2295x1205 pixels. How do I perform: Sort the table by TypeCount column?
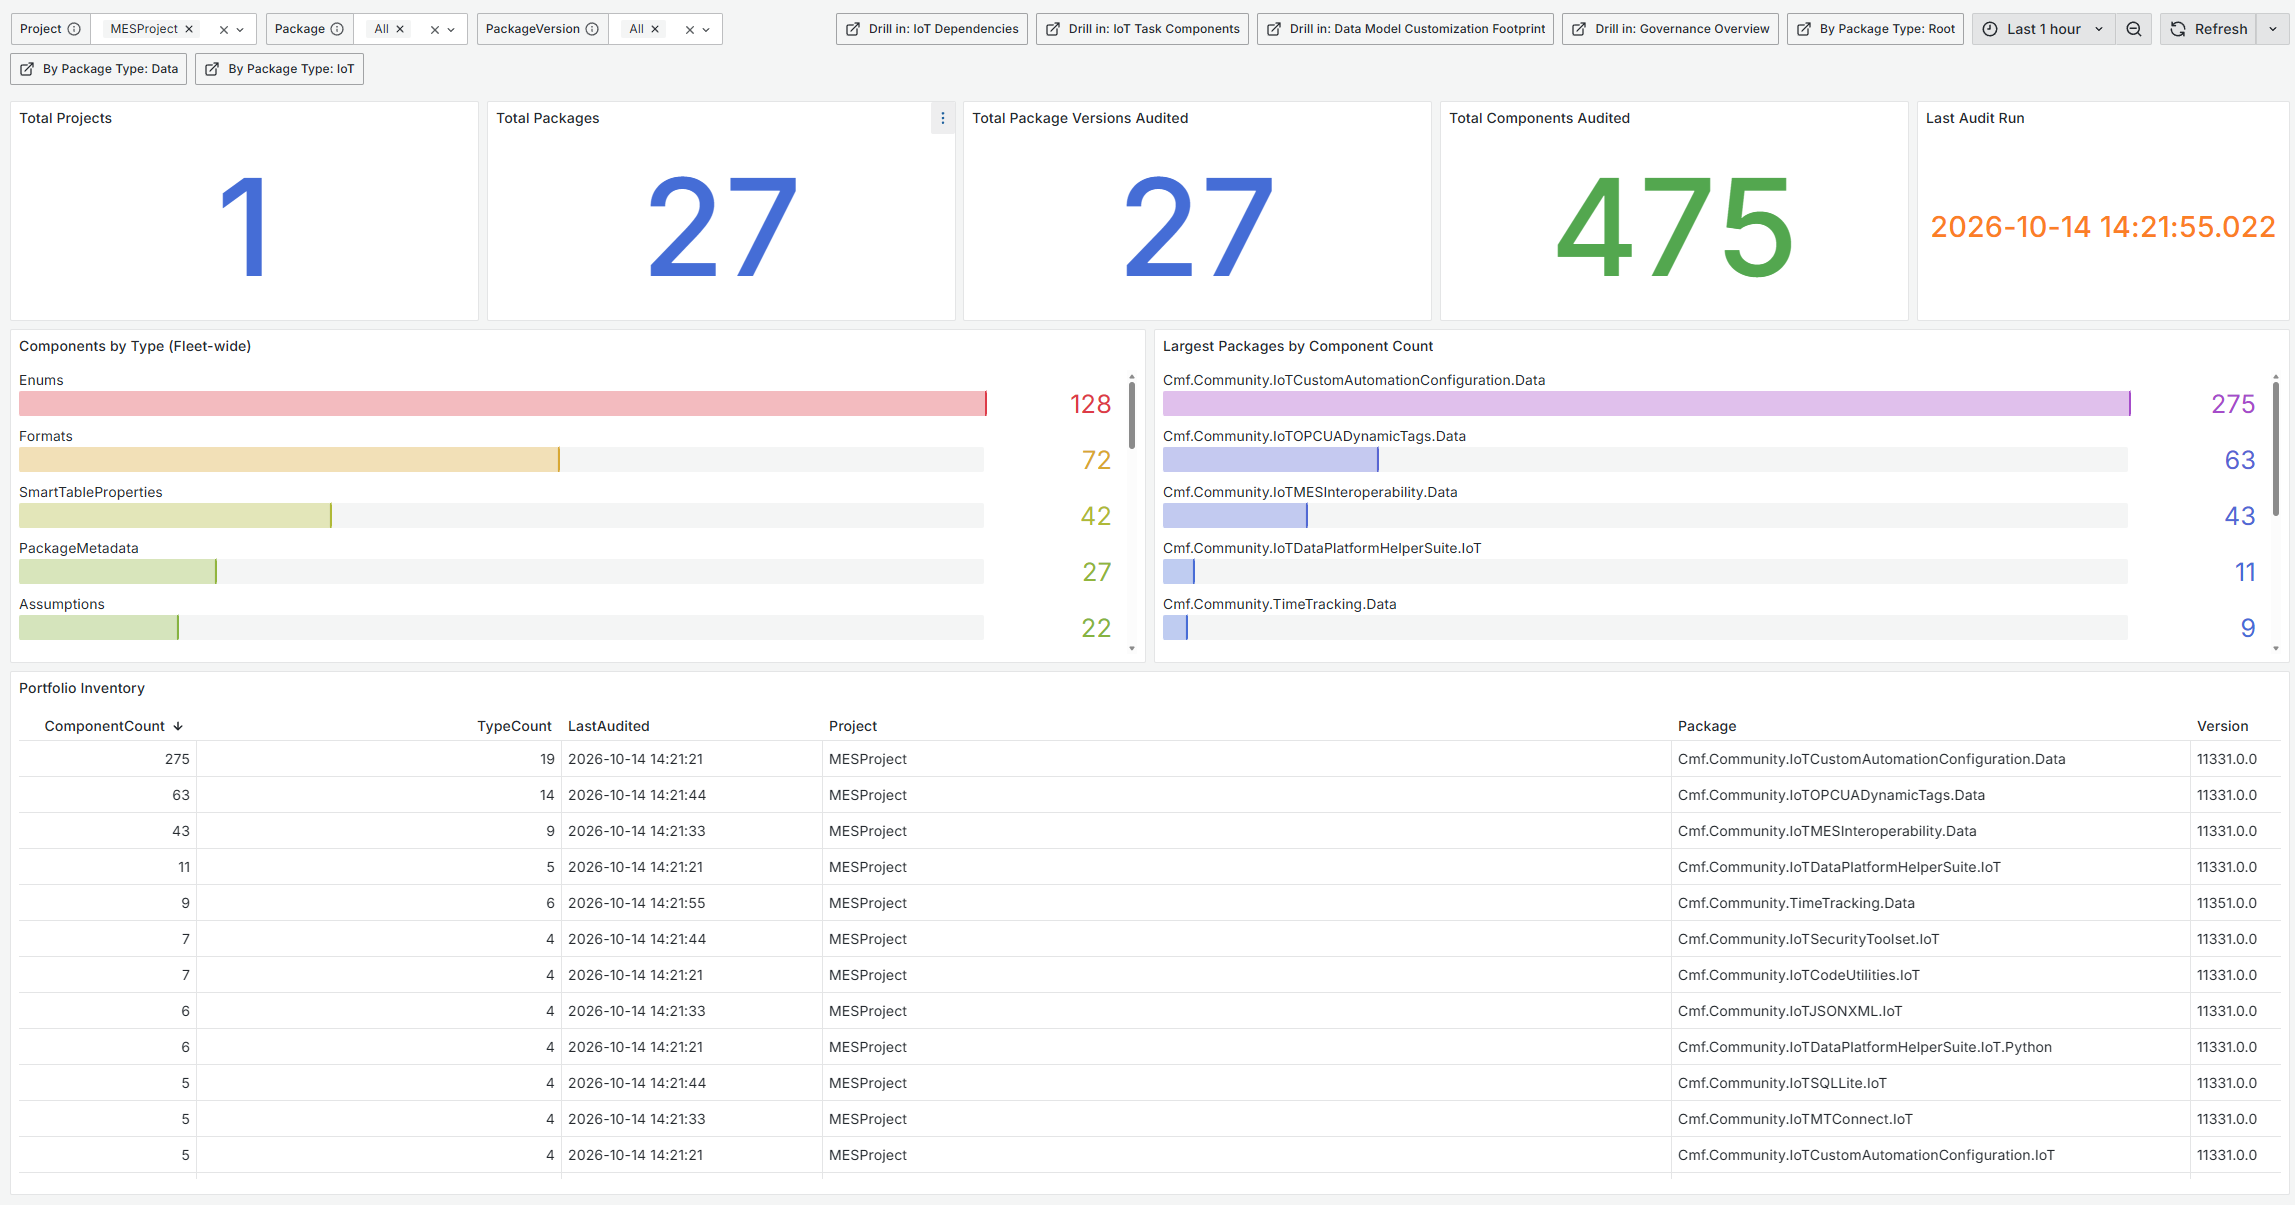point(514,726)
